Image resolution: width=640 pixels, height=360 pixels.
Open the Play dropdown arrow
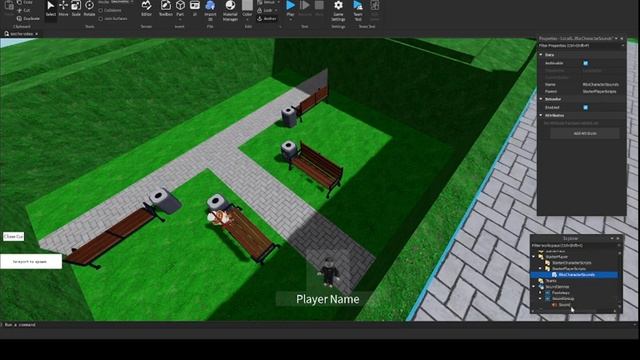click(x=290, y=19)
